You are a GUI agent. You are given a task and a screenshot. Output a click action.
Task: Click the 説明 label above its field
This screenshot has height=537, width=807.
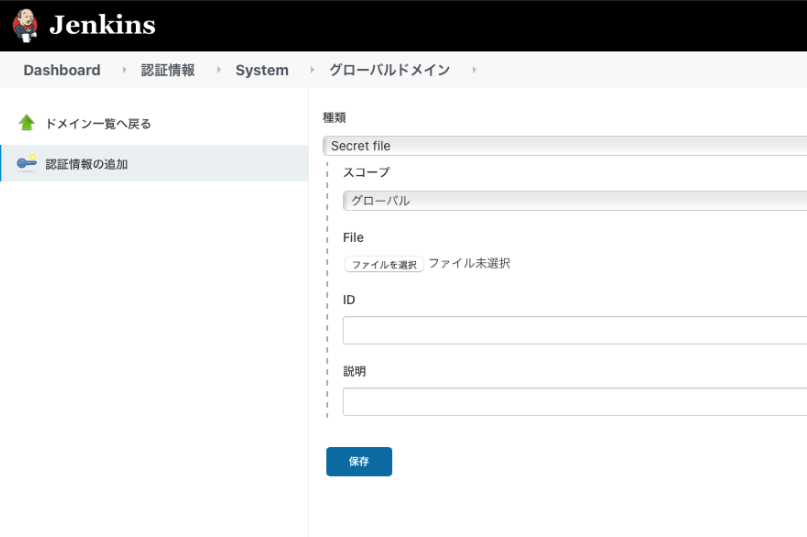click(x=355, y=371)
